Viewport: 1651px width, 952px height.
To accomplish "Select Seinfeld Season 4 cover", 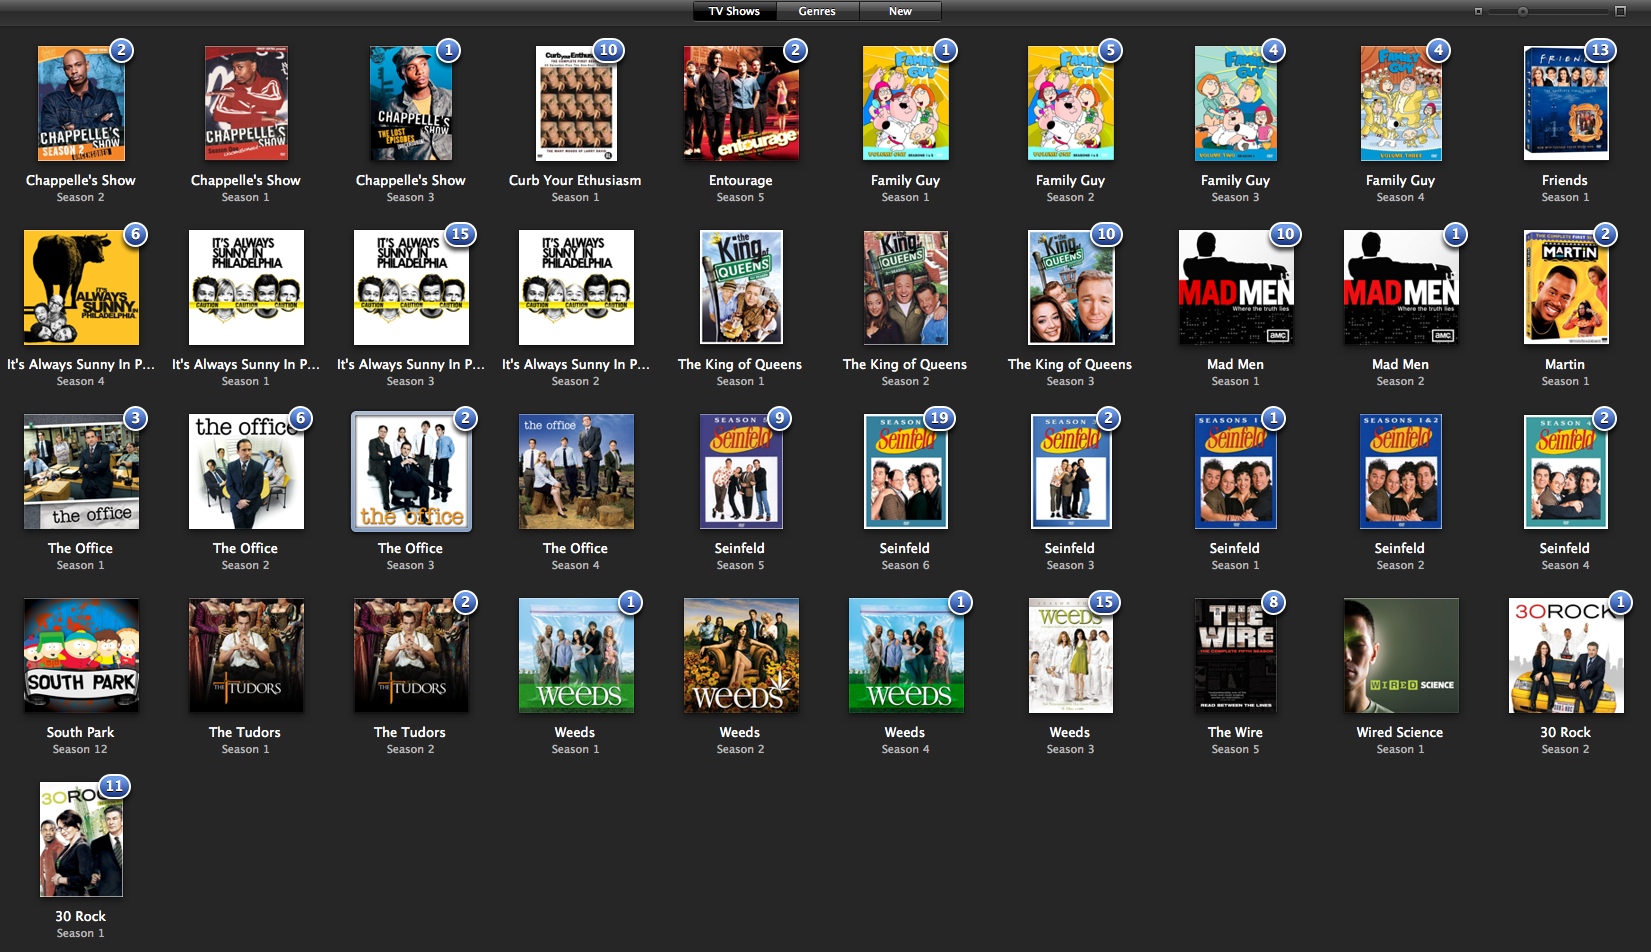I will [x=1566, y=471].
